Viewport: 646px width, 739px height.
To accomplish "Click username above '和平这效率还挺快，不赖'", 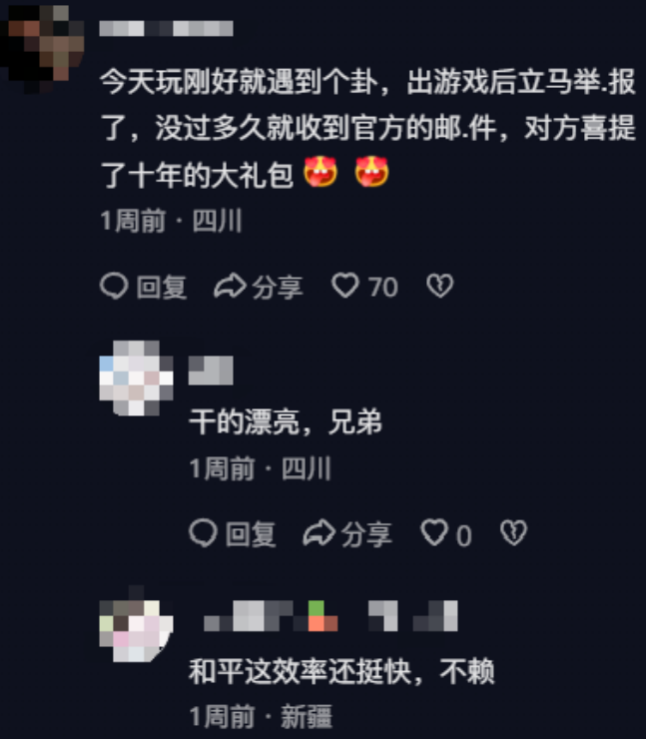I will (x=330, y=616).
